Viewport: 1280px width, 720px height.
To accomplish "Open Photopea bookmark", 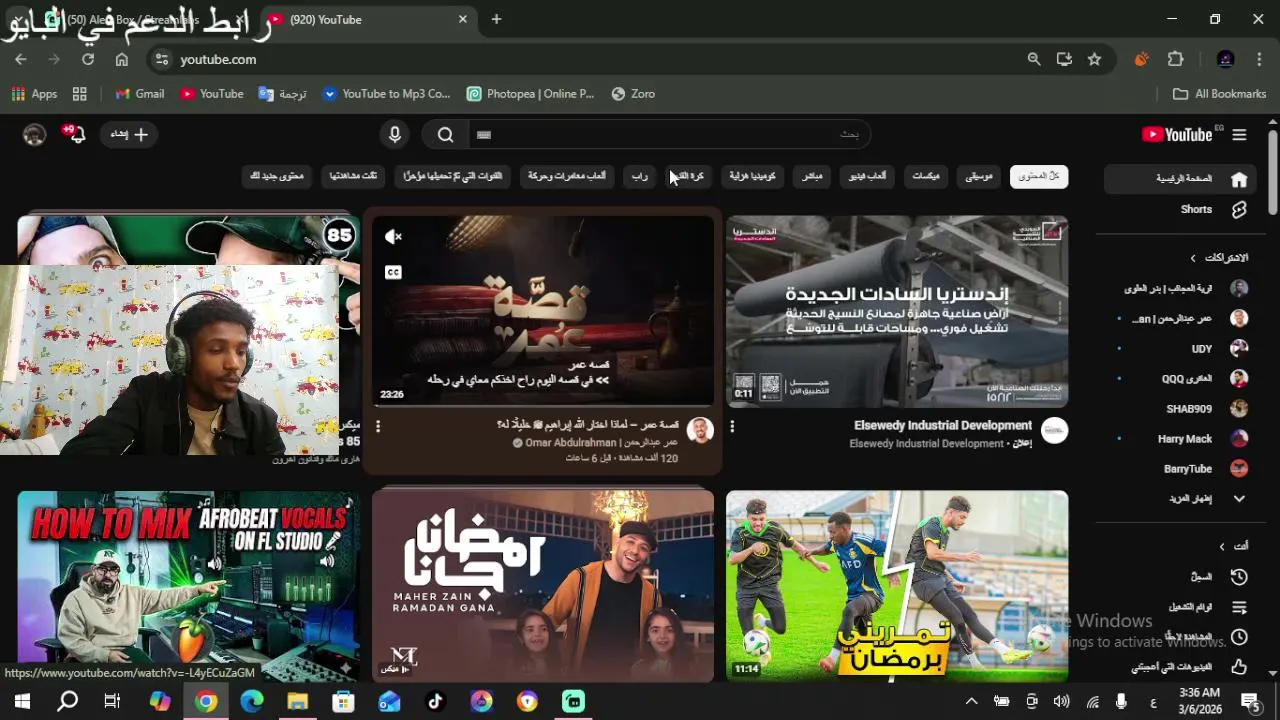I will (530, 94).
